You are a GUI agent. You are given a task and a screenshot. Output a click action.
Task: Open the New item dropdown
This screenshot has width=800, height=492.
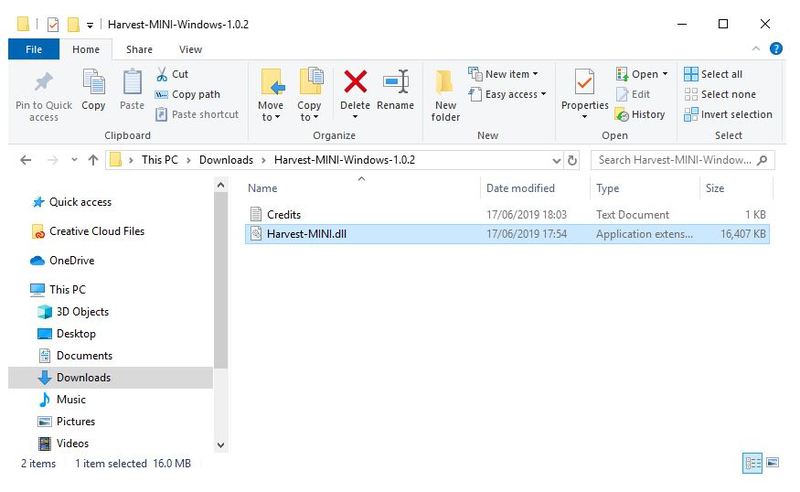(x=503, y=74)
